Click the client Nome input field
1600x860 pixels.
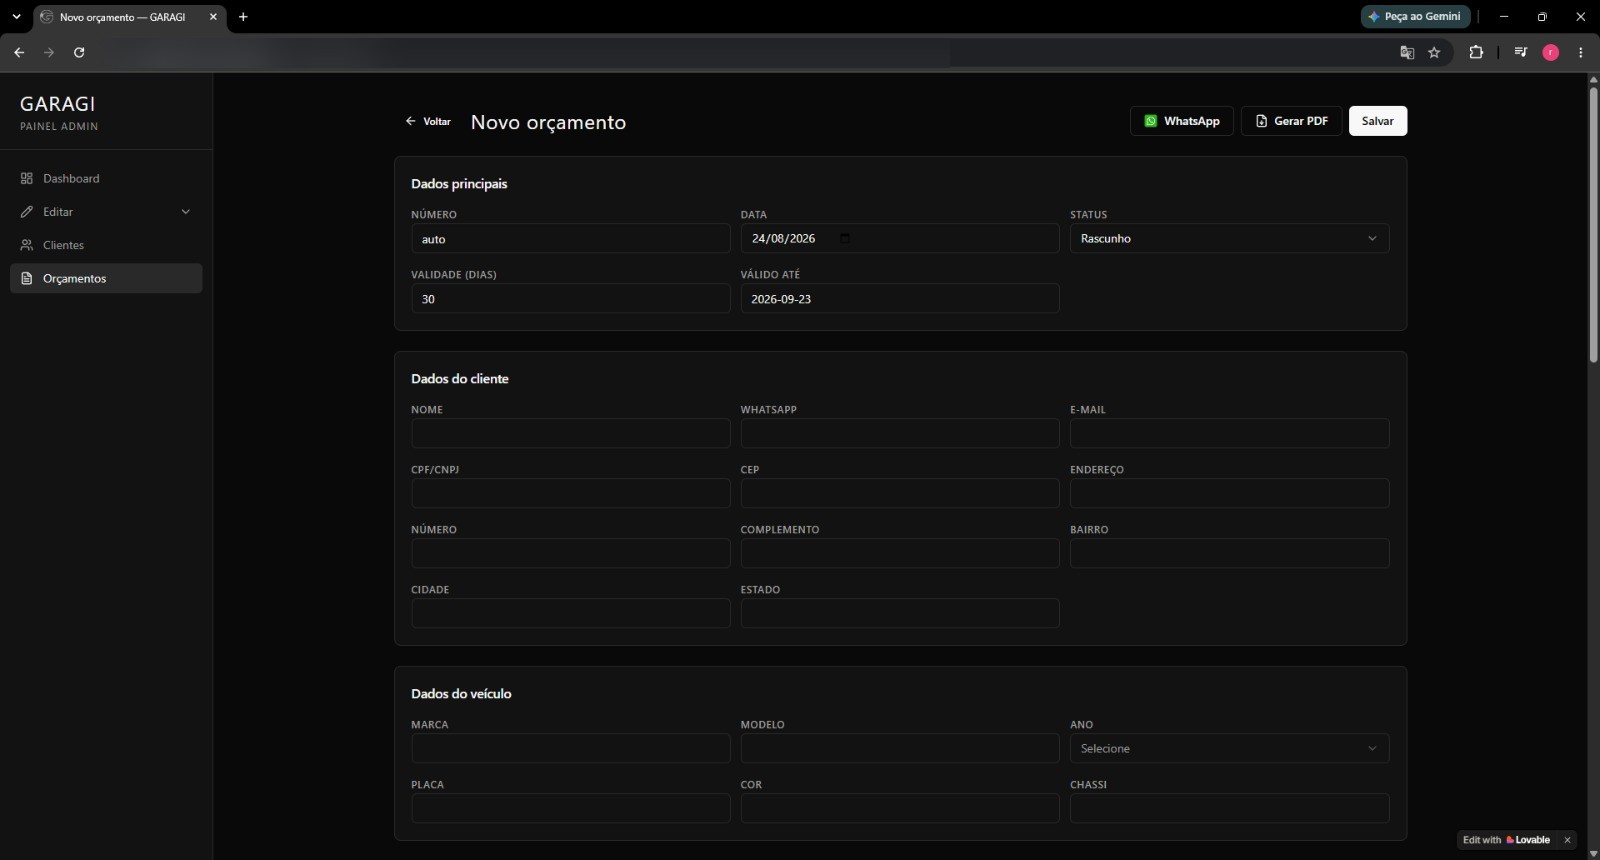[x=570, y=433]
